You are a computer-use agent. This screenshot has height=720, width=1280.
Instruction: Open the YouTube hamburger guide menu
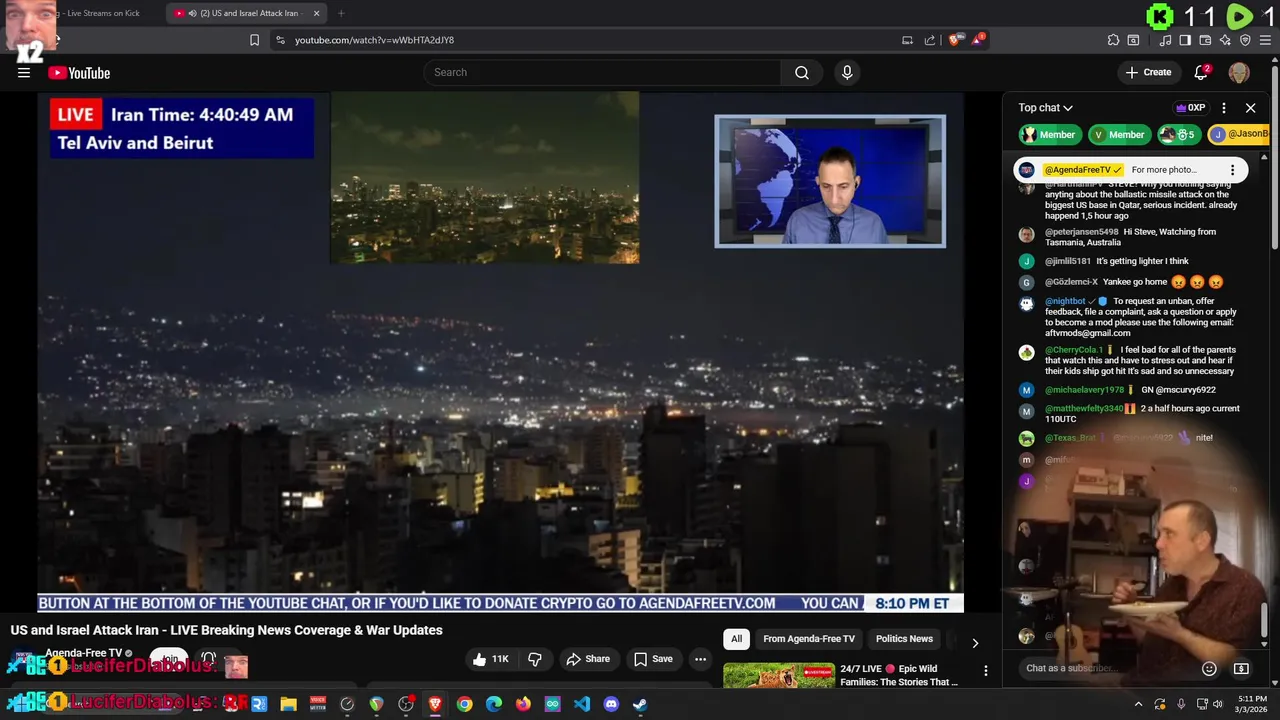(x=24, y=72)
